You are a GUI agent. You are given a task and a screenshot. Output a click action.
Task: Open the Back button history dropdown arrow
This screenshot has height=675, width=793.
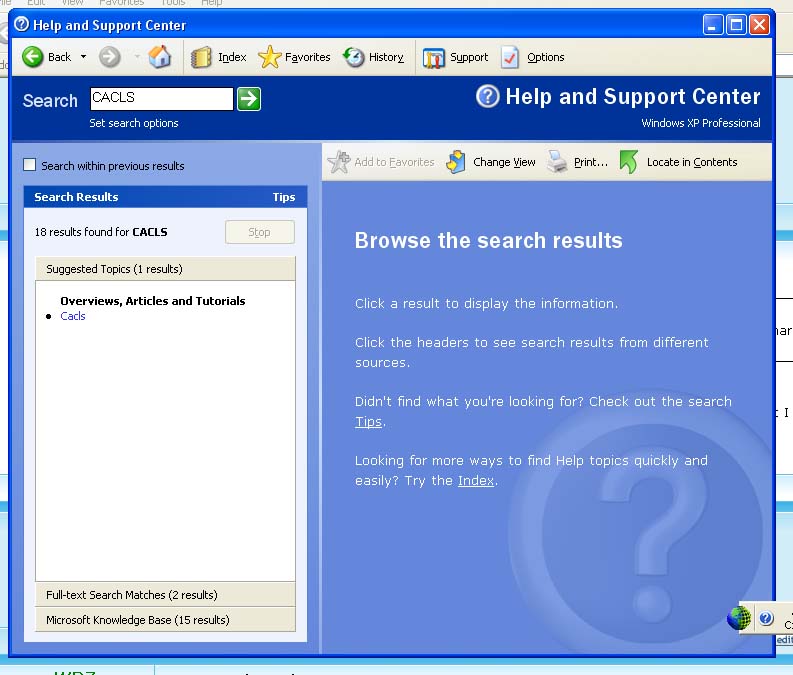(83, 57)
